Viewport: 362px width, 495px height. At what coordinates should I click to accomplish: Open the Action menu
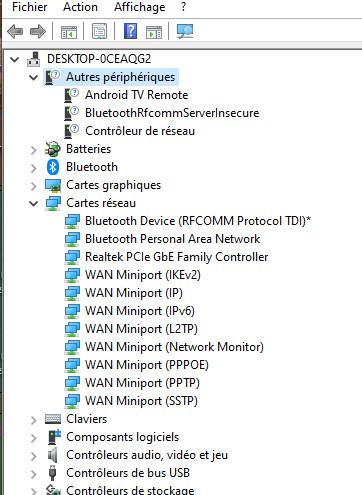(x=80, y=7)
